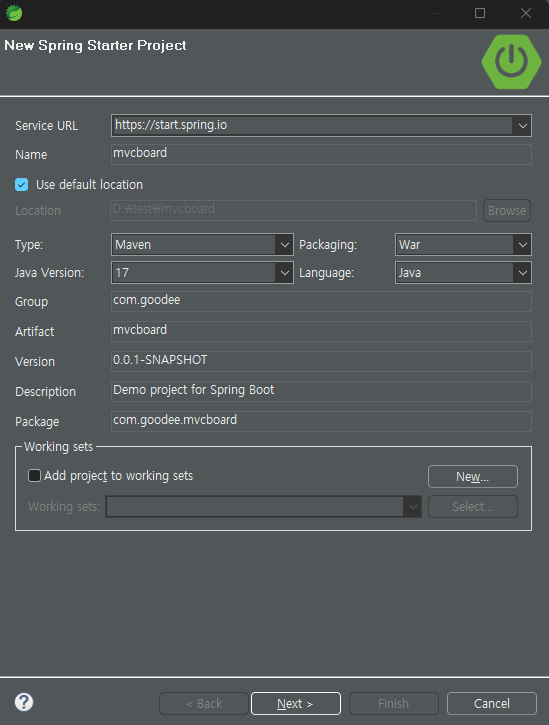
Task: Click the Artifact field mvcboard
Action: pyautogui.click(x=321, y=331)
